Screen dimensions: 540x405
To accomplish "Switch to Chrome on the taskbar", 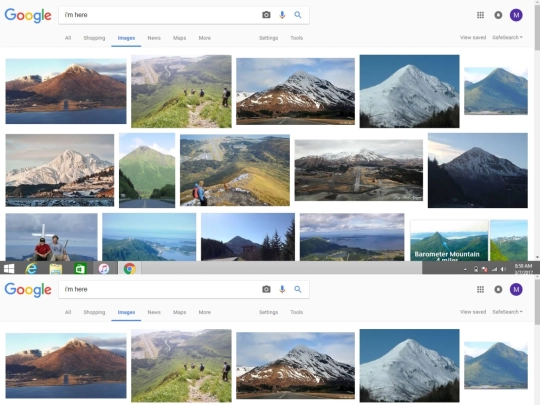I will pyautogui.click(x=129, y=268).
